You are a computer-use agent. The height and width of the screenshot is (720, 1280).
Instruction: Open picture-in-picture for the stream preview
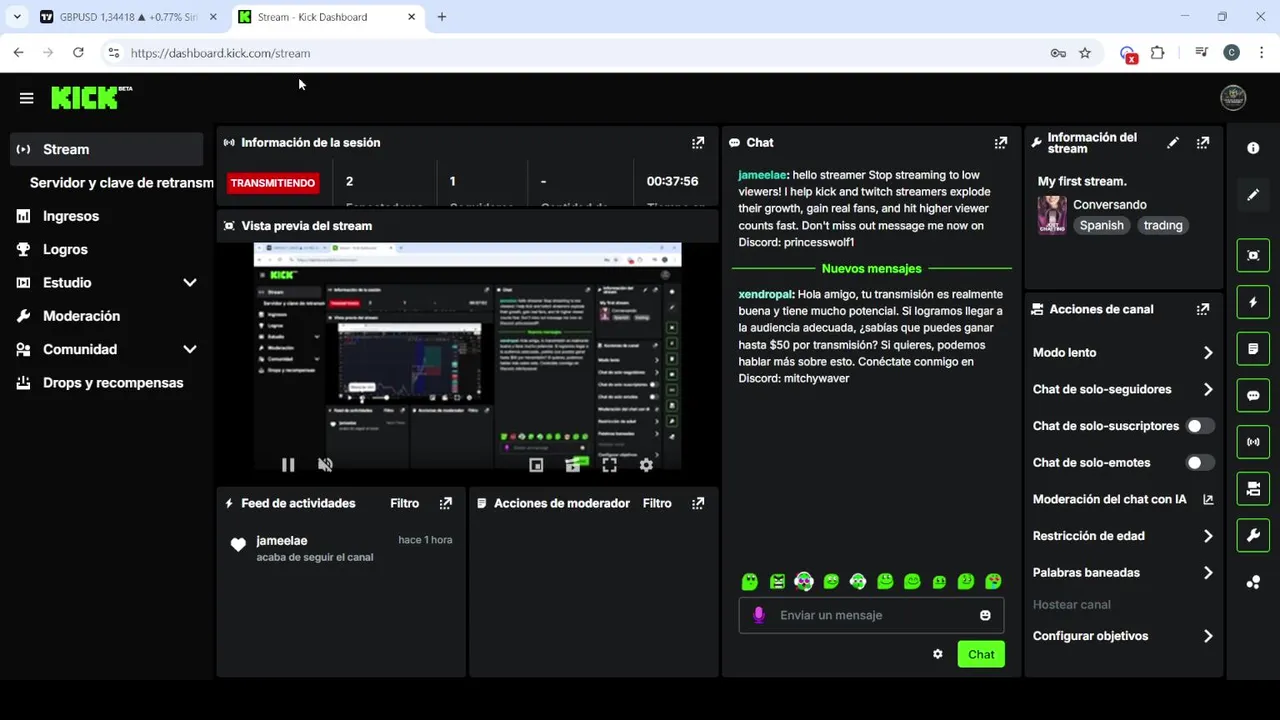pos(536,465)
